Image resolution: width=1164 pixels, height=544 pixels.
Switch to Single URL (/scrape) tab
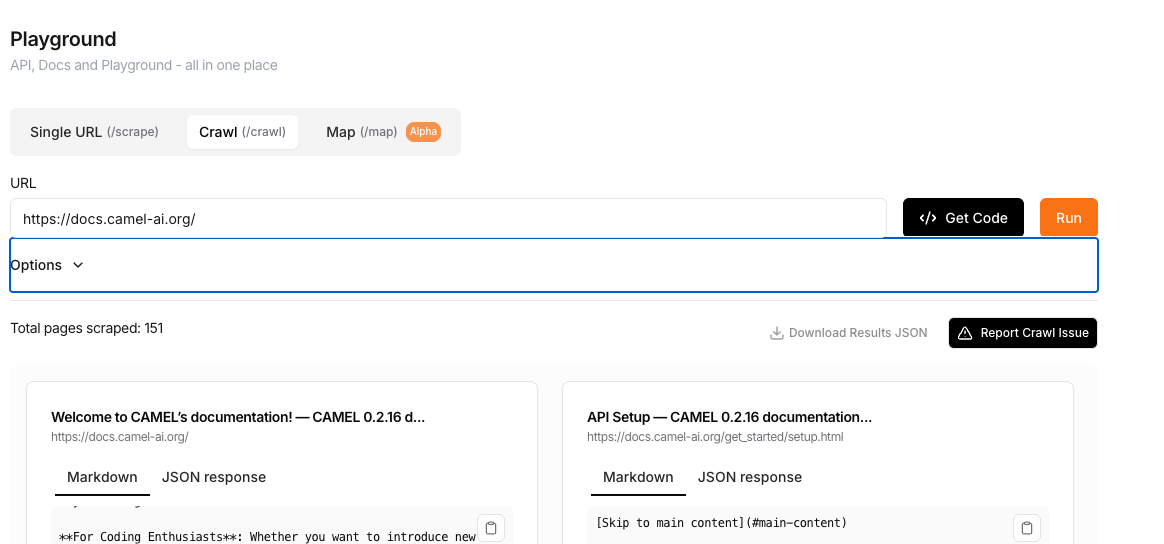[94, 132]
